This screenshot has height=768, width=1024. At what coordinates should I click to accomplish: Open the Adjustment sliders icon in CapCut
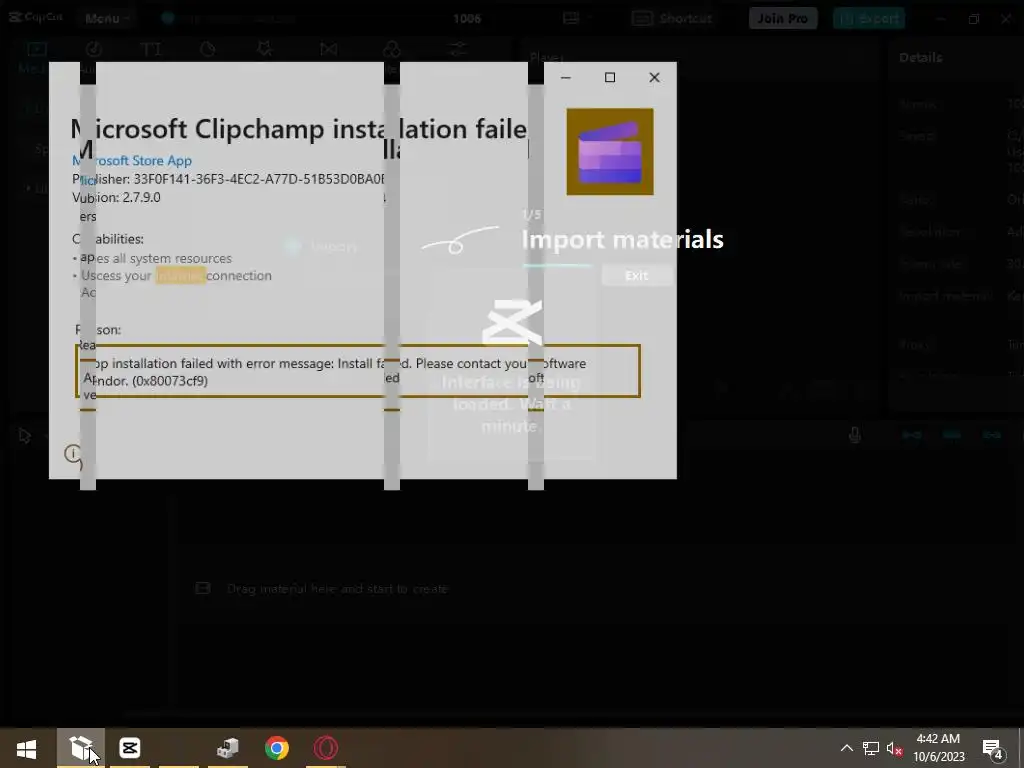click(x=458, y=49)
